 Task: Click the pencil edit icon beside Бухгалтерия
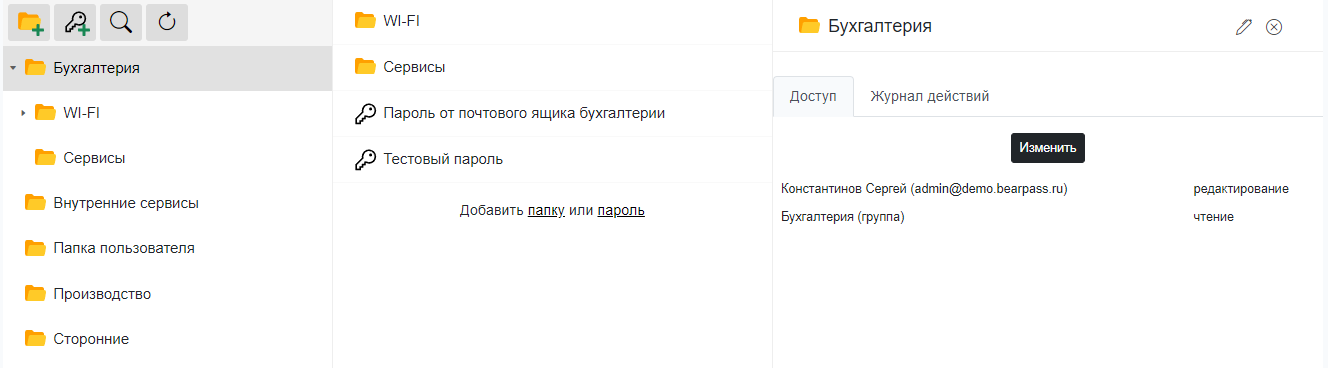click(1243, 27)
